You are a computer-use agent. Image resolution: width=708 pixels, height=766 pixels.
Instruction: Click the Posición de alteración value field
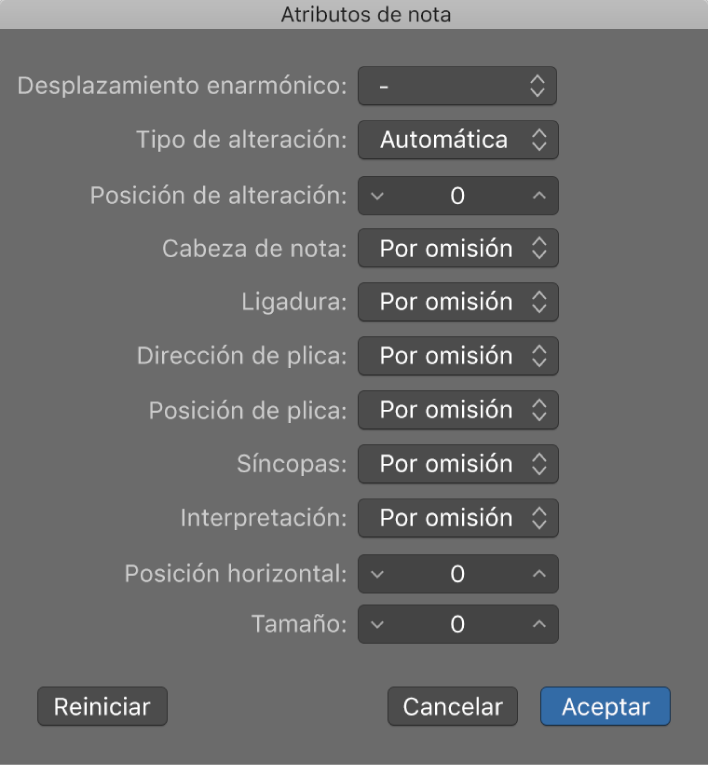coord(457,196)
